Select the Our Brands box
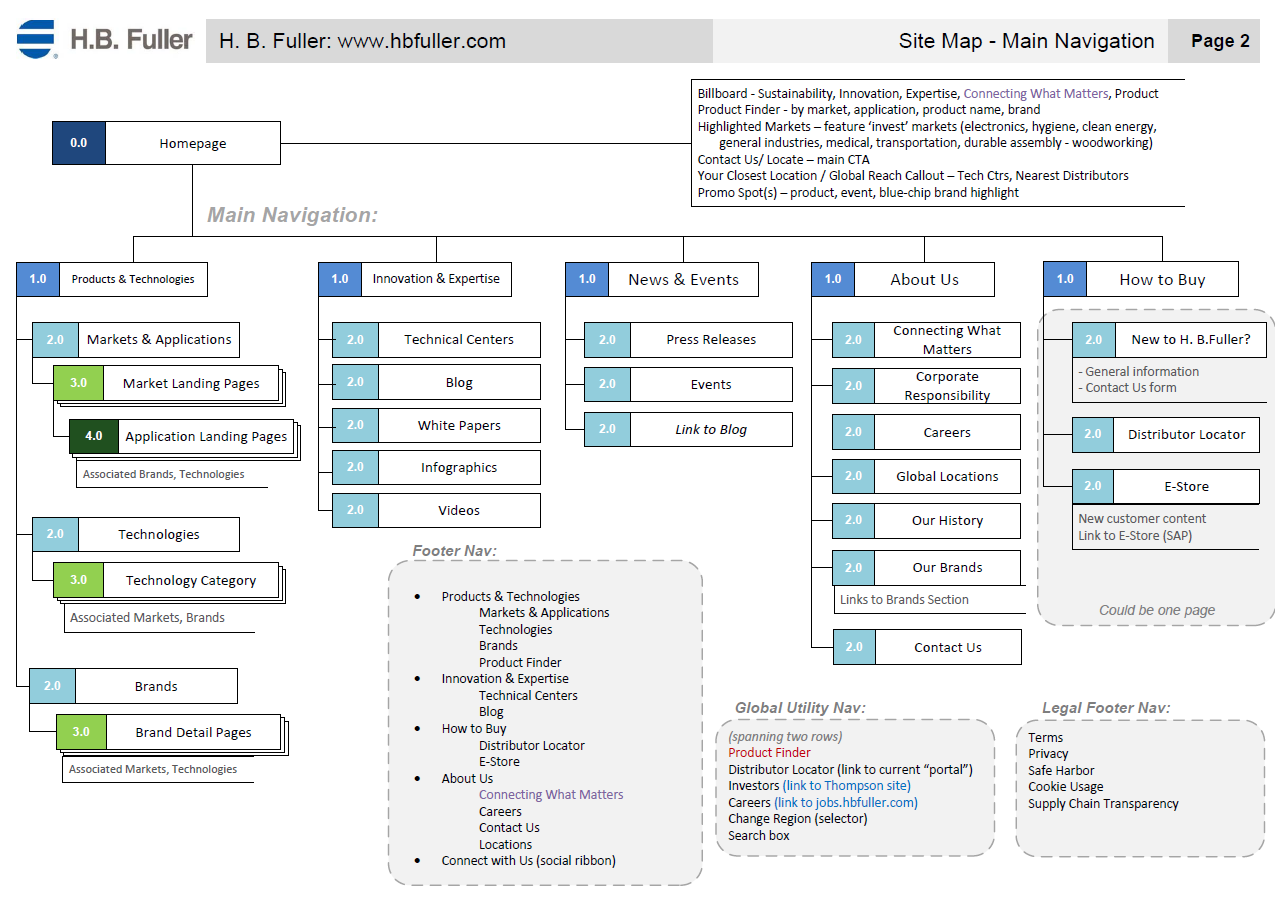 point(926,568)
